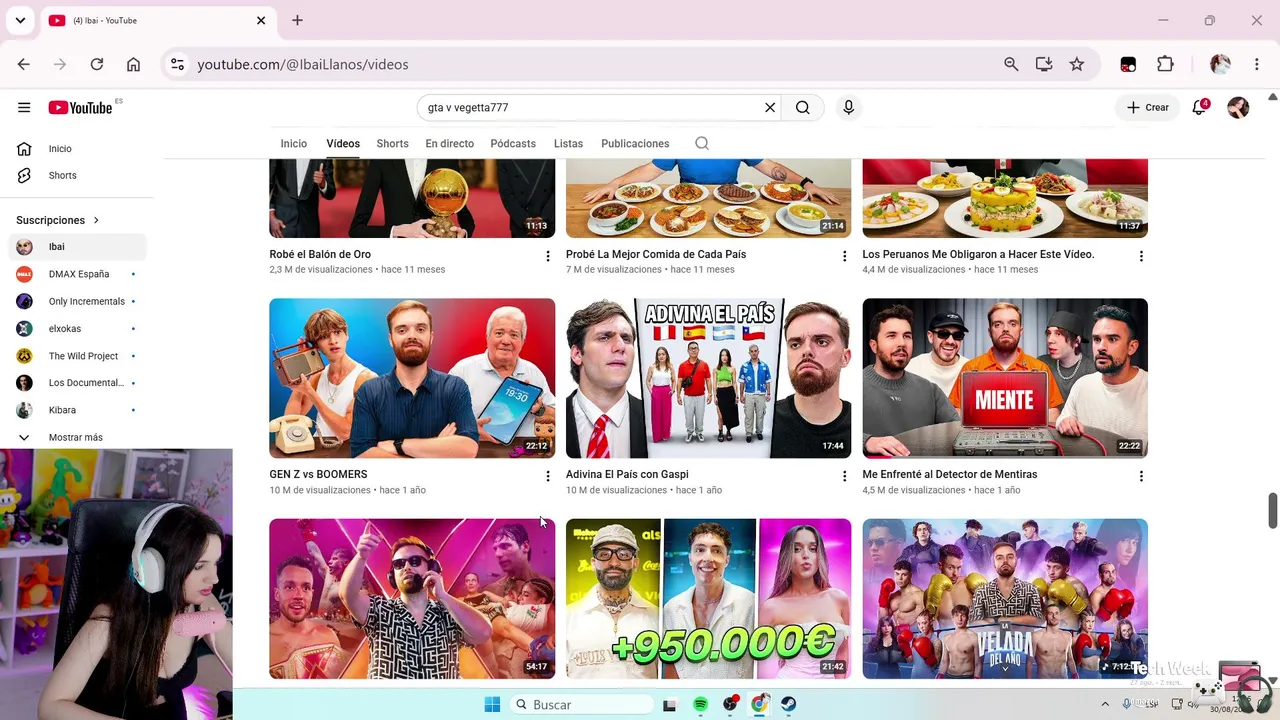
Task: Expand subscriptions list with Mostrar más
Action: click(x=76, y=437)
